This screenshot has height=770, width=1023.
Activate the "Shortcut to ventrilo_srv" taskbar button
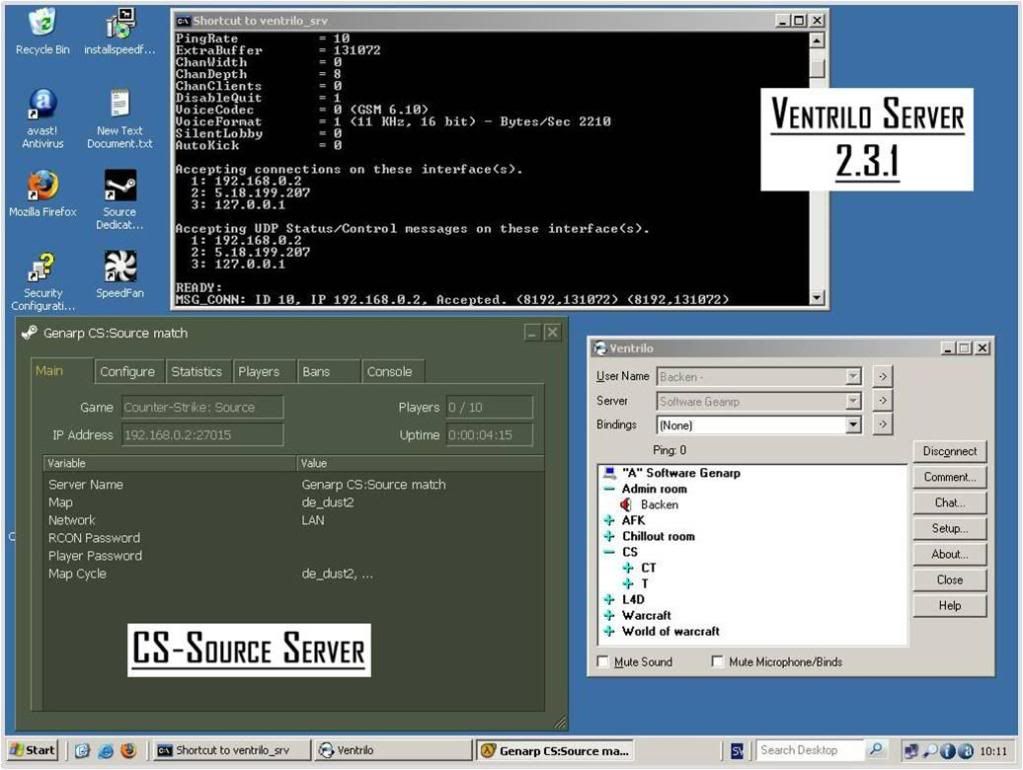232,750
